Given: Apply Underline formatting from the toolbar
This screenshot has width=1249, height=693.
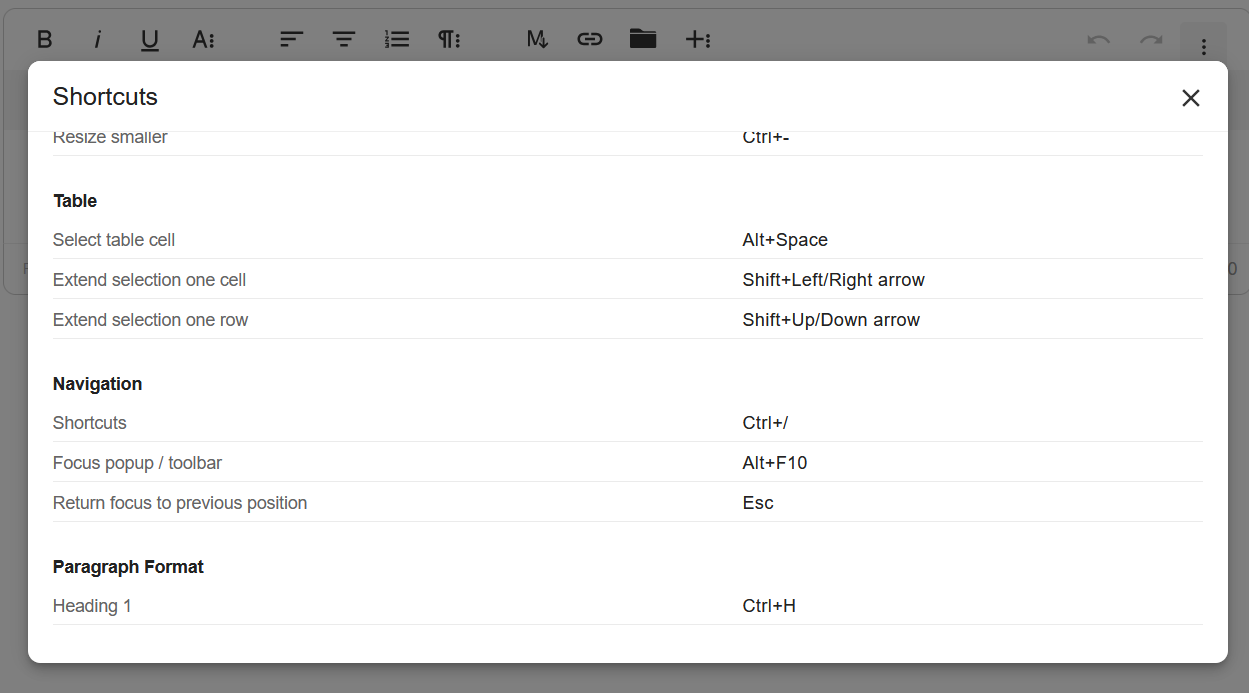Looking at the screenshot, I should (150, 40).
